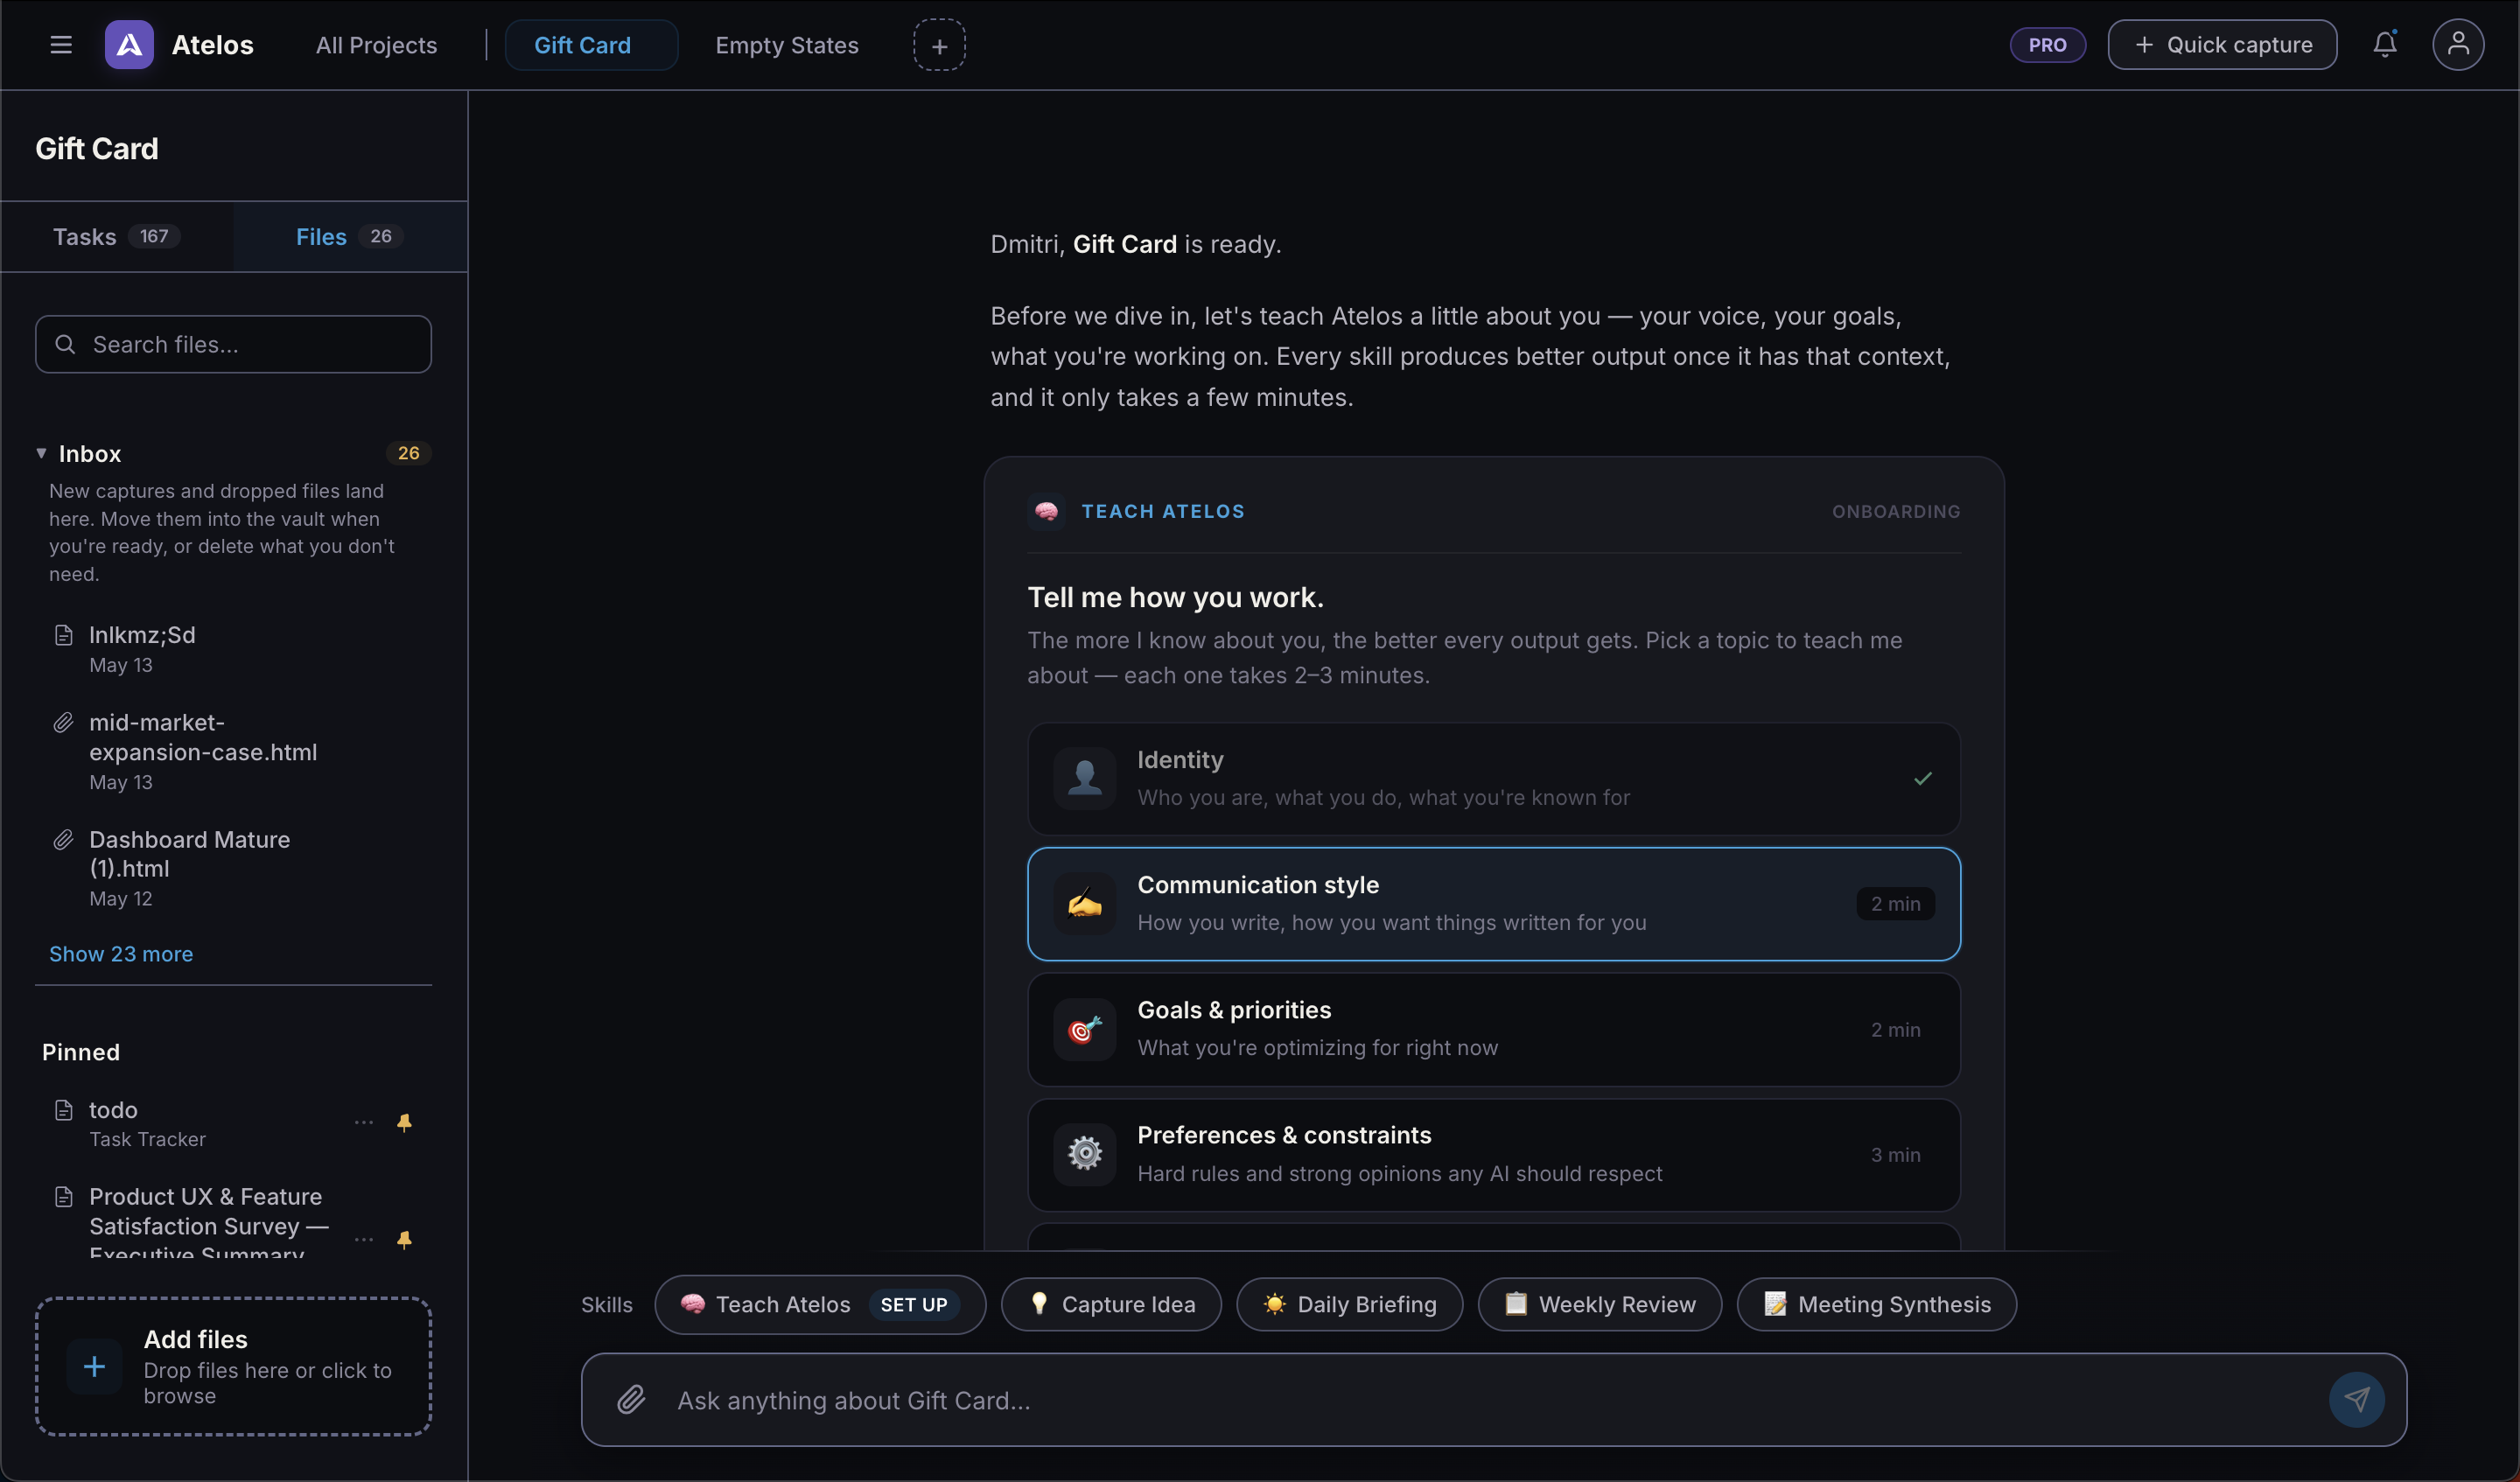Open the user profile avatar
Screen dimensions: 2520x1482
[x=2458, y=44]
